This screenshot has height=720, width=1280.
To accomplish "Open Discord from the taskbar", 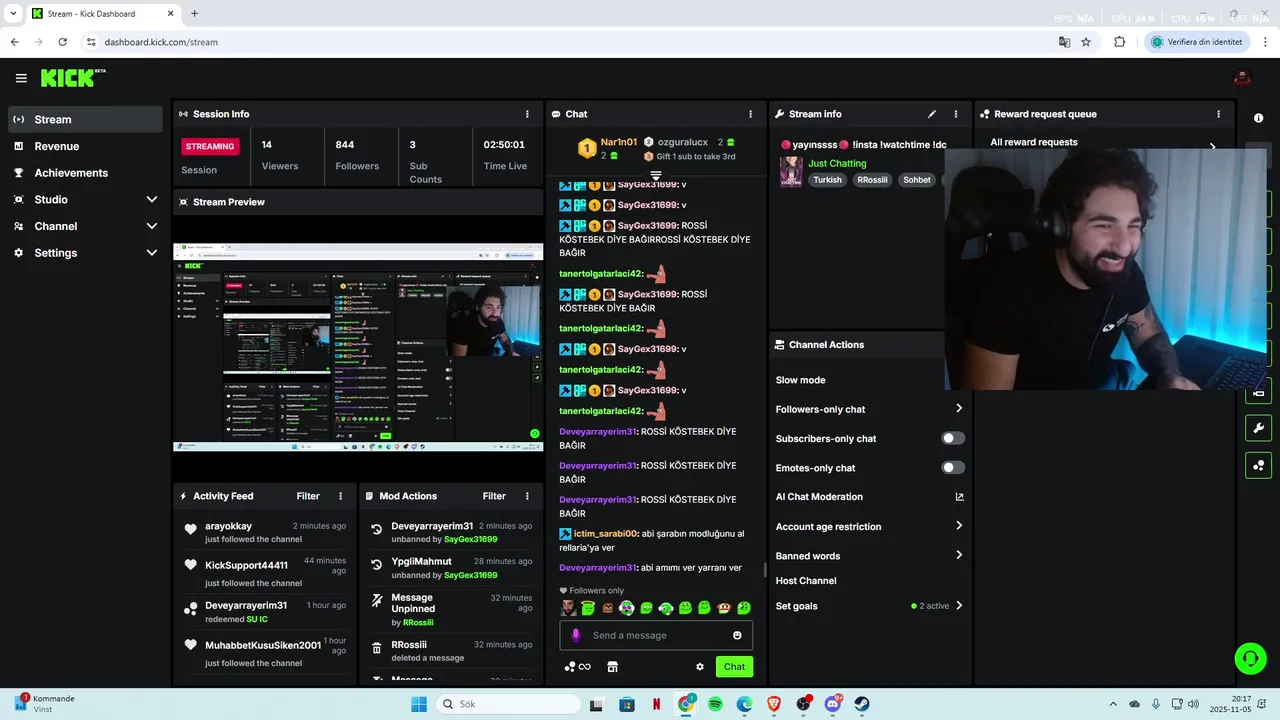I will [833, 704].
